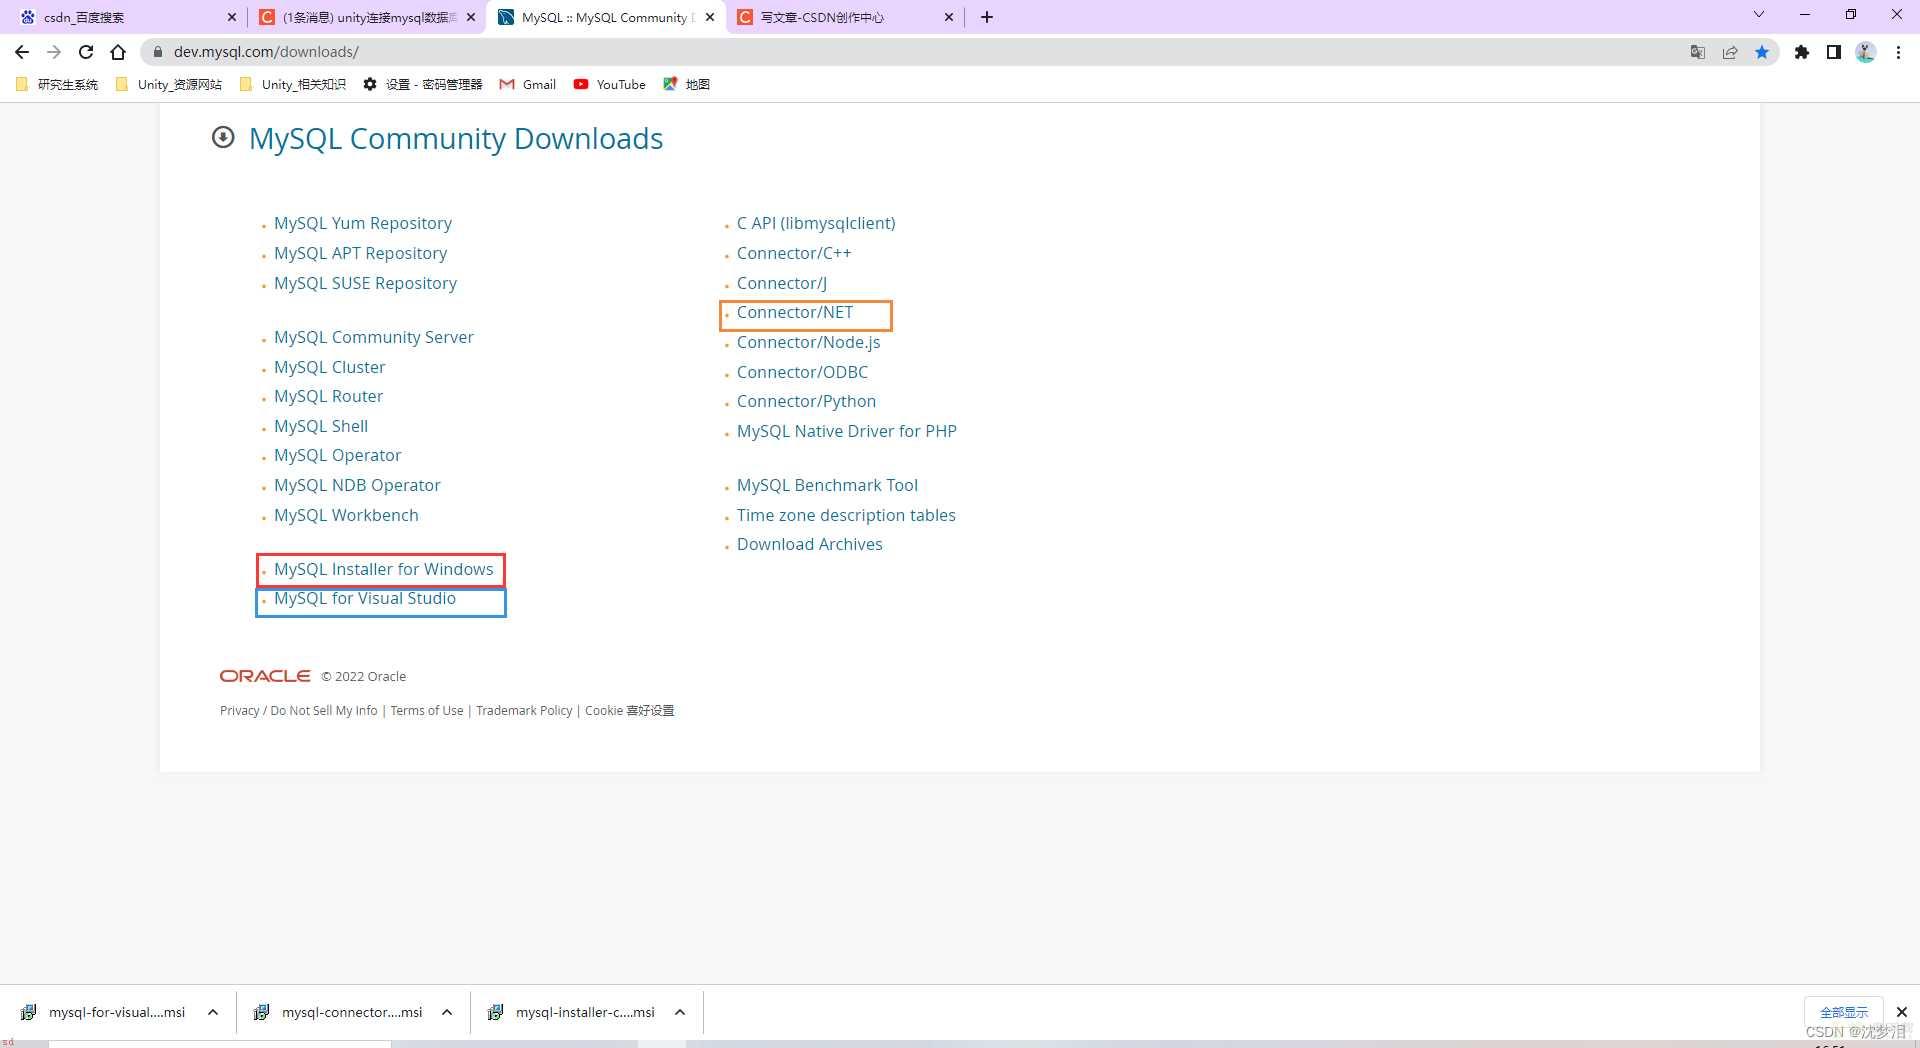Switch to the unity连接mysql数据库 tab

[x=364, y=17]
